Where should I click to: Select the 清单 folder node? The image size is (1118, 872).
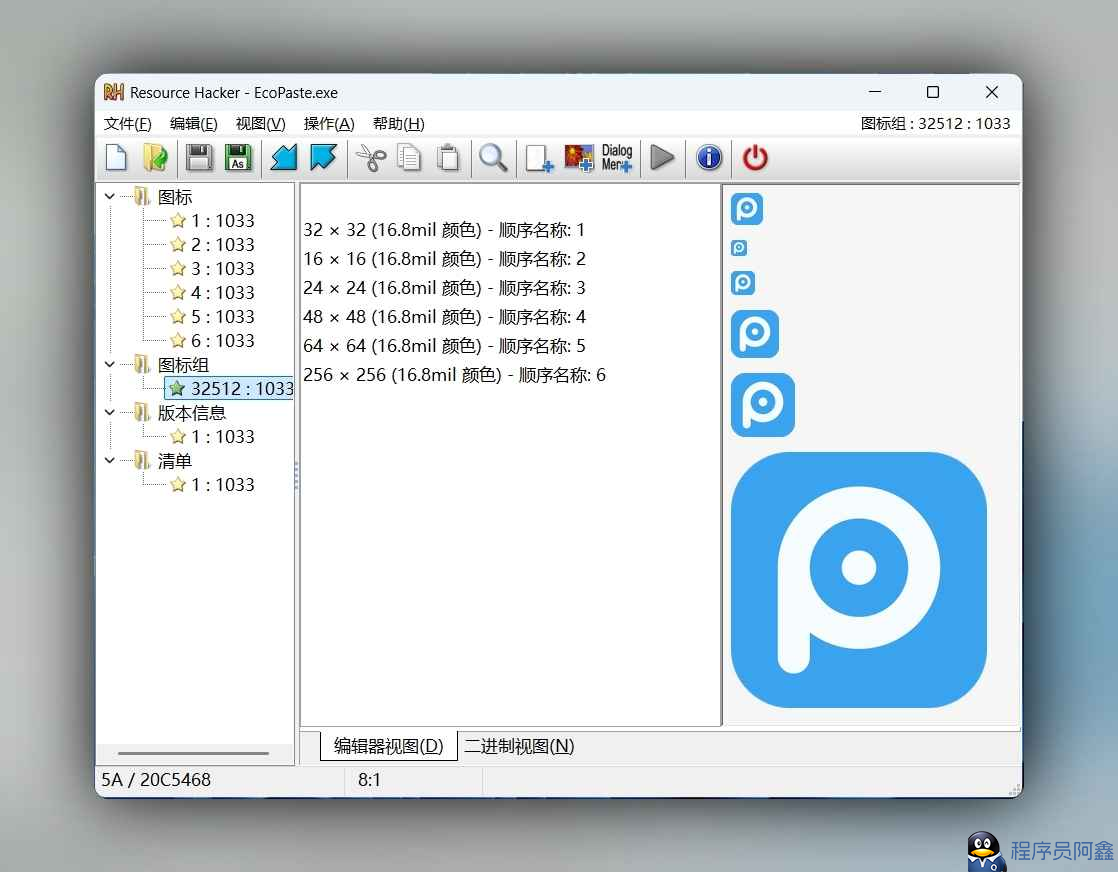[x=175, y=461]
